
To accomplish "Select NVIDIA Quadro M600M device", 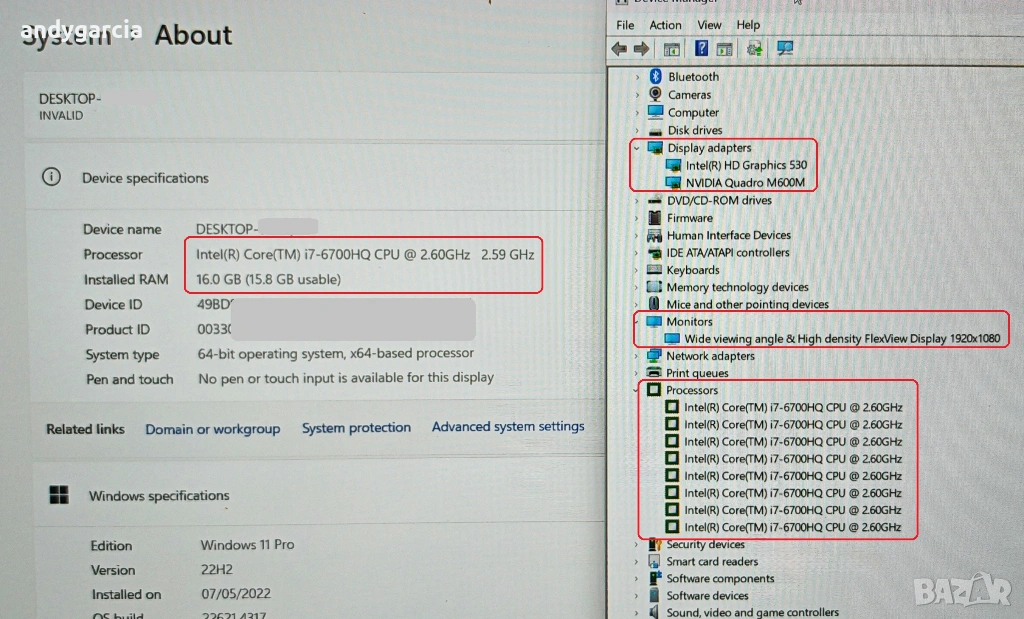I will 745,183.
